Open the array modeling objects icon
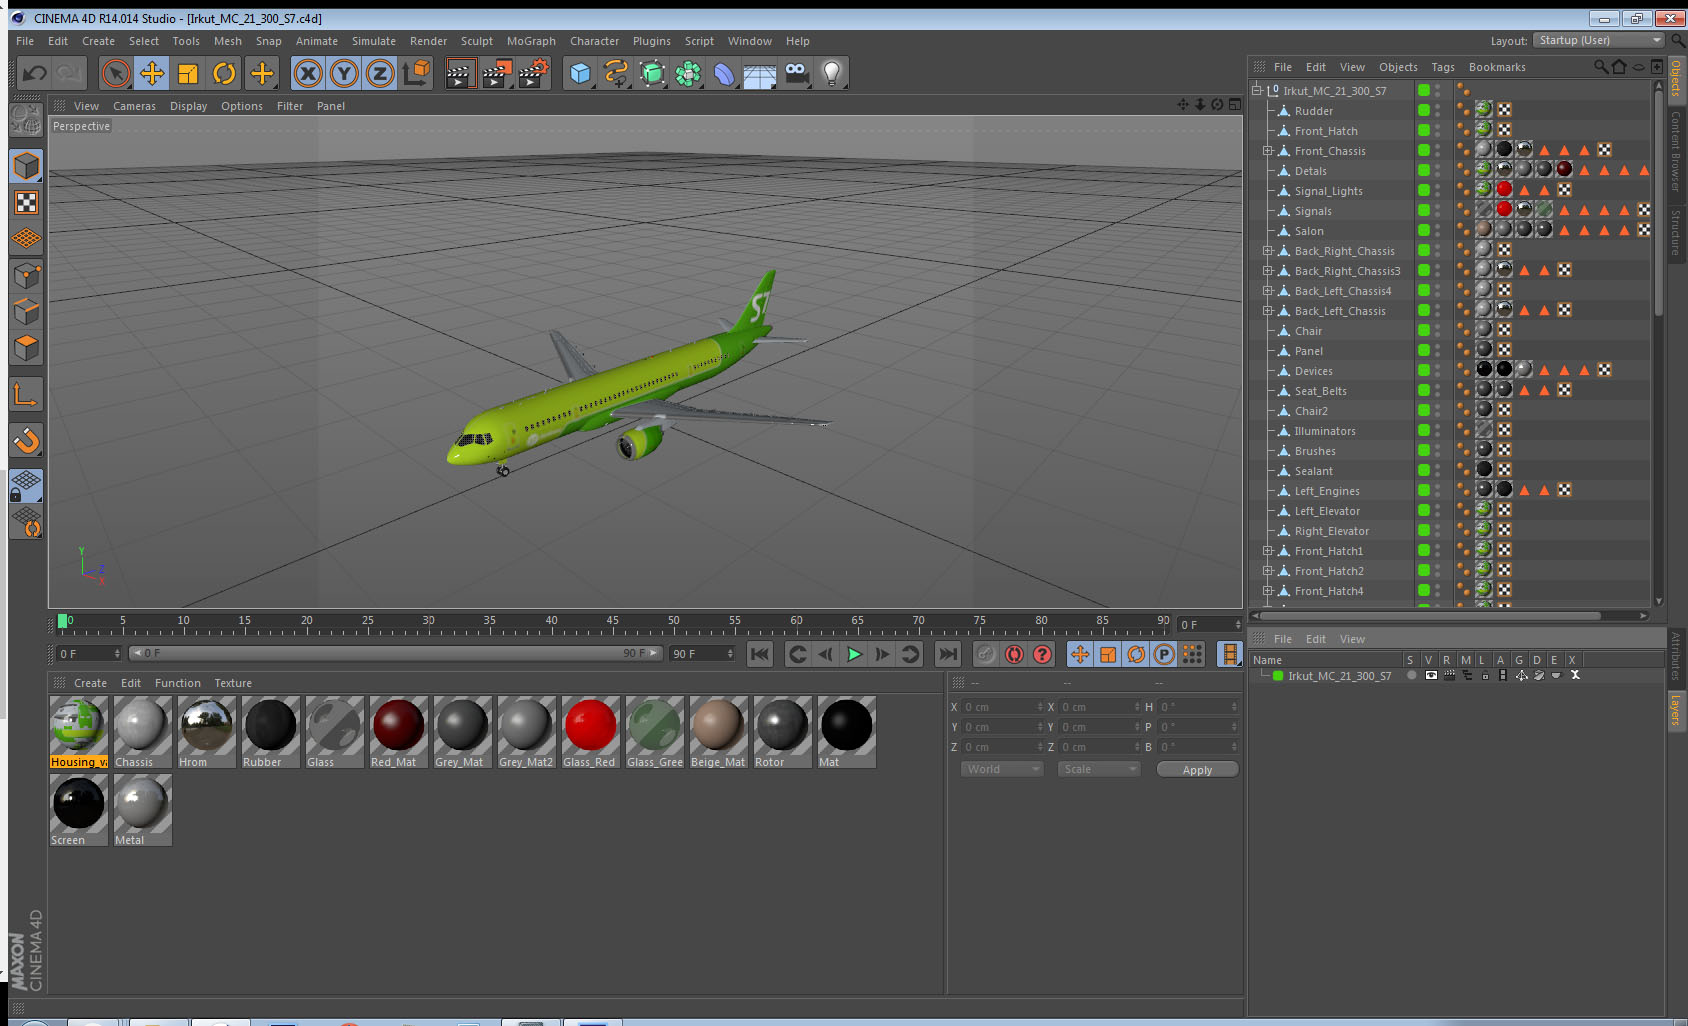1688x1026 pixels. (688, 73)
